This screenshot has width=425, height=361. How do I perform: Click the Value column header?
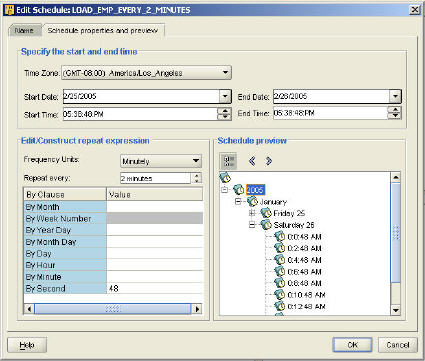pyautogui.click(x=154, y=194)
